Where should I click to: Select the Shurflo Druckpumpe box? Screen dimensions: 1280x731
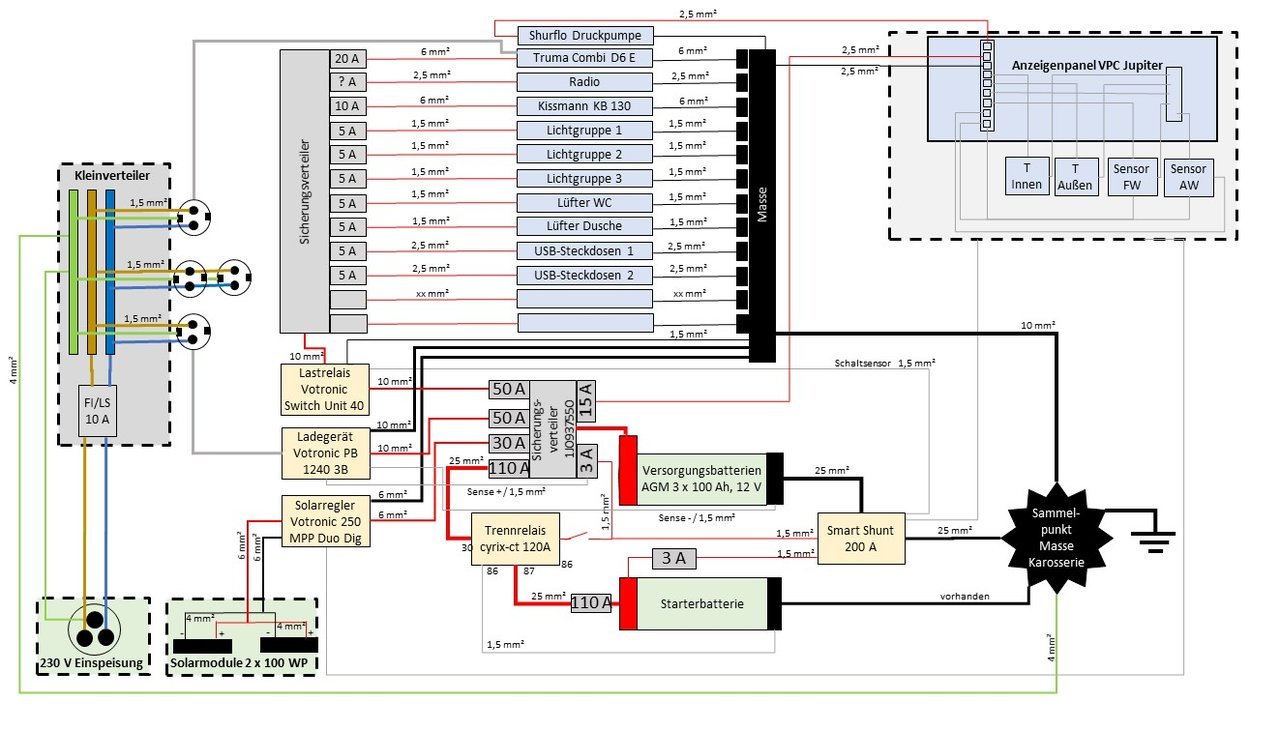(585, 36)
